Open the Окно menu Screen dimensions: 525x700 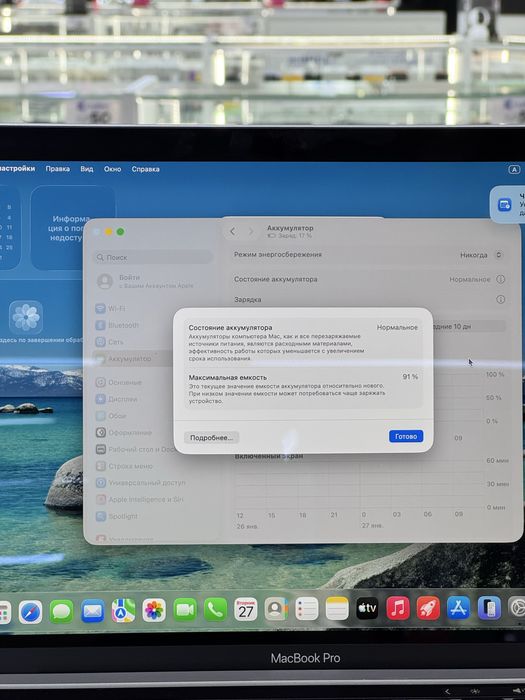(x=112, y=169)
